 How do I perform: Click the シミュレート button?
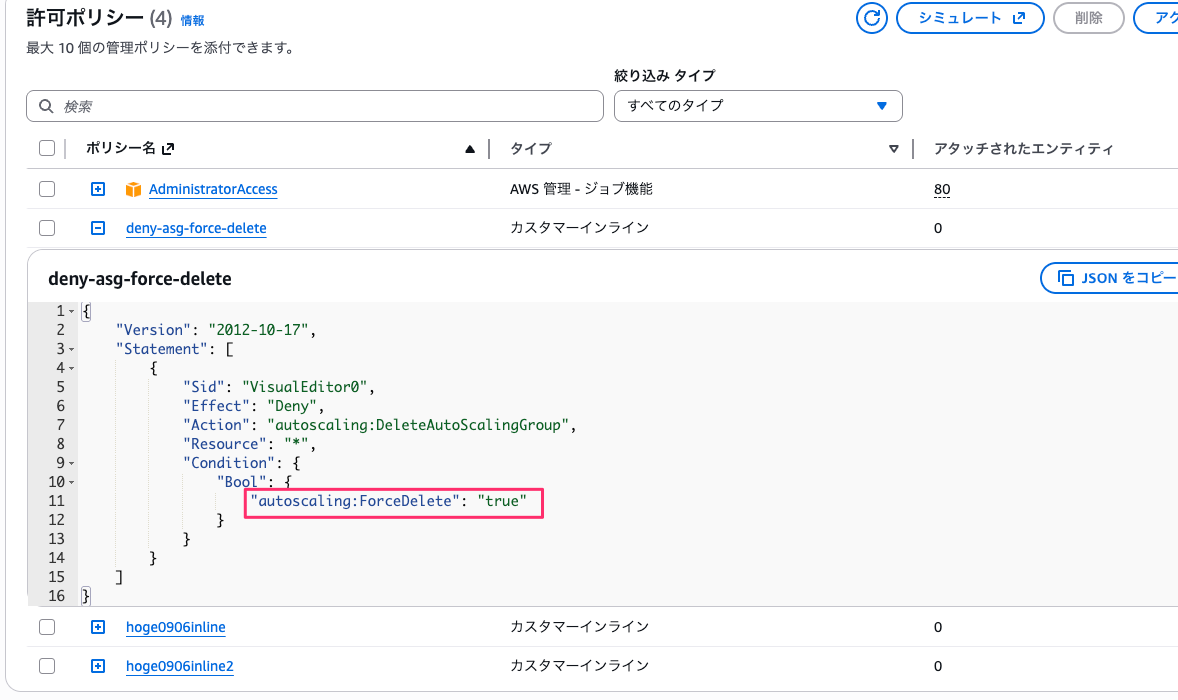point(970,18)
